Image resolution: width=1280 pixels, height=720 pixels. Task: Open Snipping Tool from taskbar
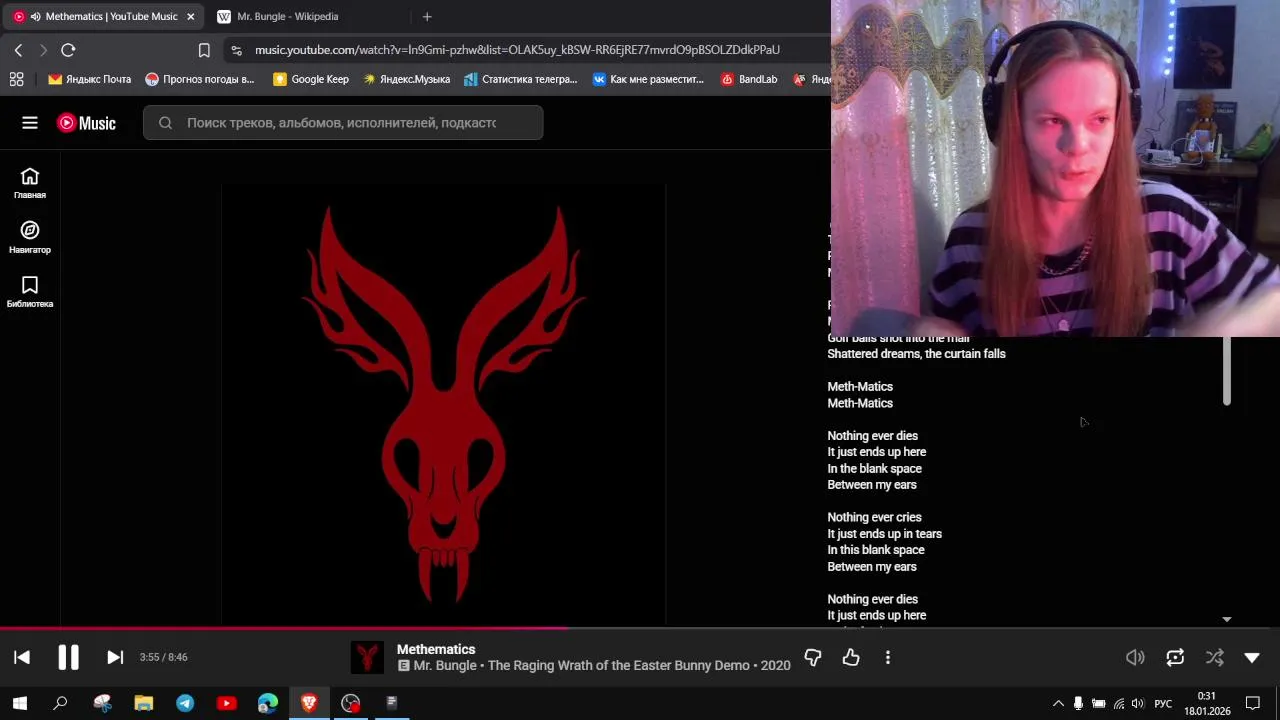coord(102,703)
